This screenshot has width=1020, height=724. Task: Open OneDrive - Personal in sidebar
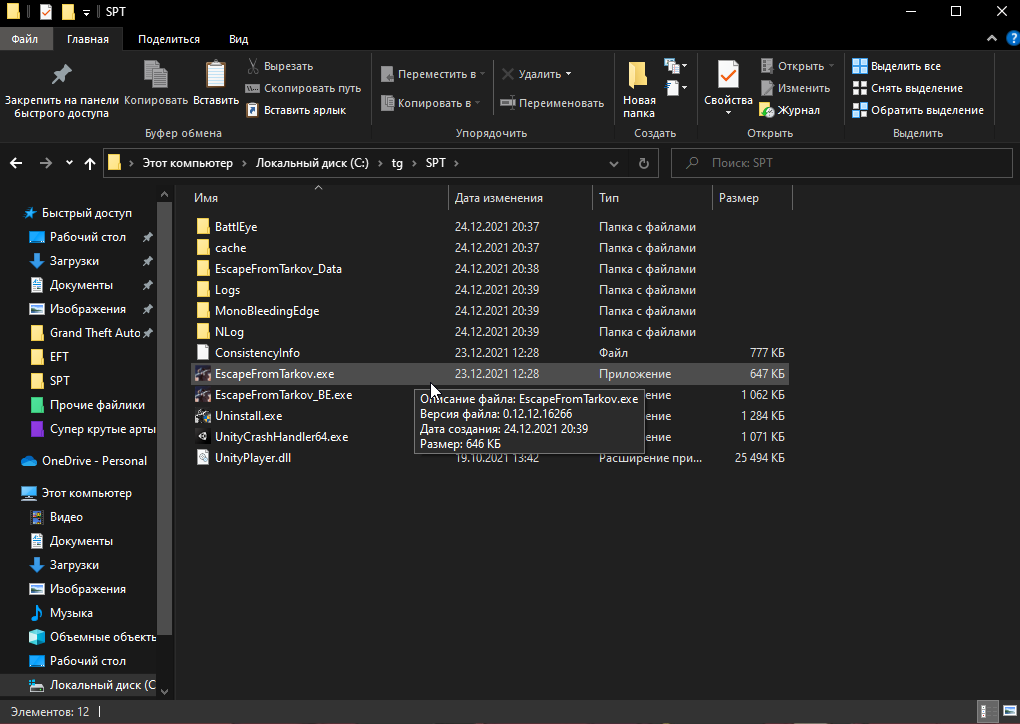[94, 461]
